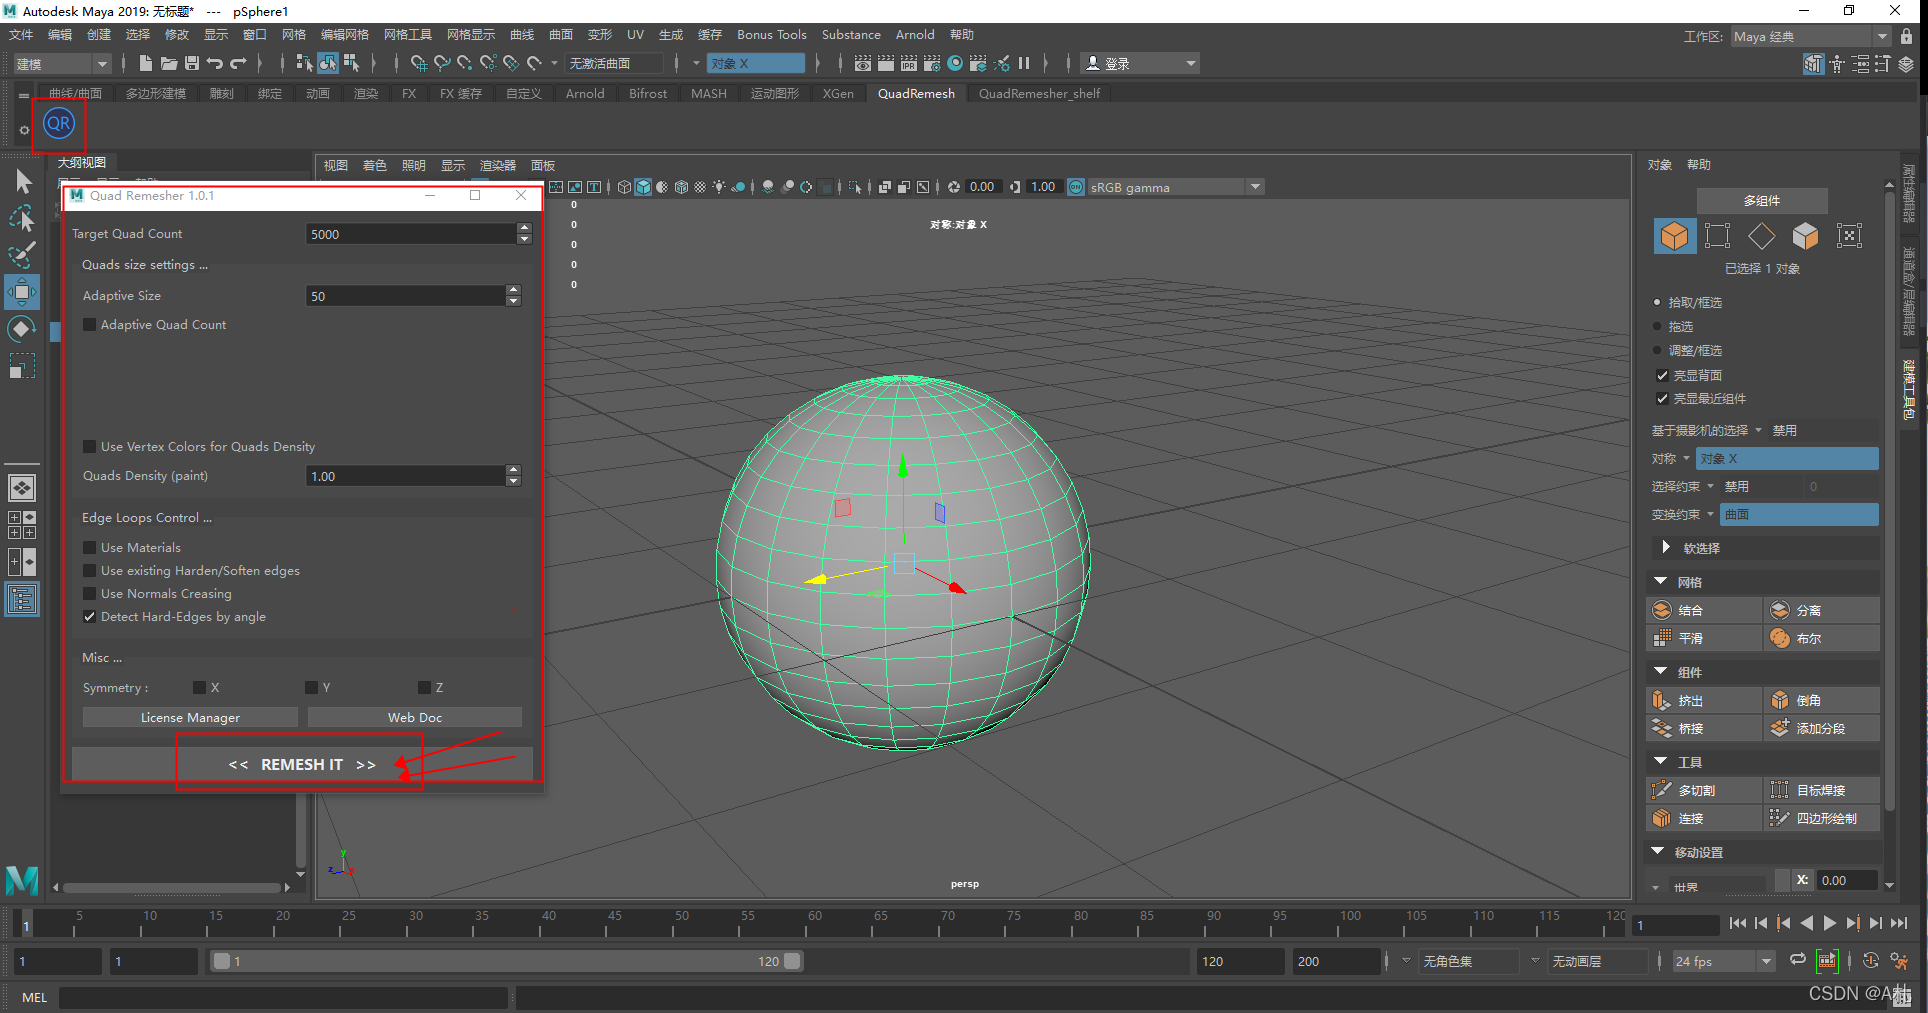Viewport: 1928px width, 1013px height.
Task: Activate the Lasso select tool
Action: tap(22, 218)
